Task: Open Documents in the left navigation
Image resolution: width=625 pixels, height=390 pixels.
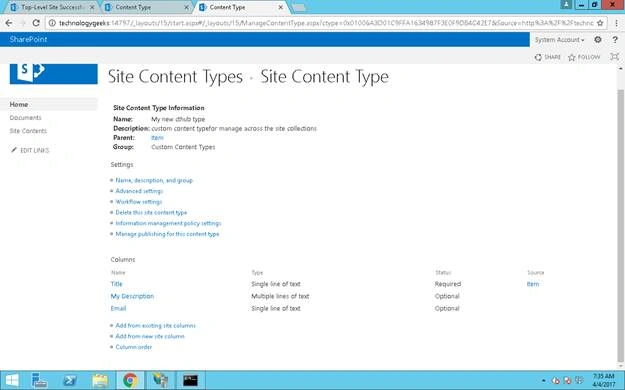Action: pos(26,118)
